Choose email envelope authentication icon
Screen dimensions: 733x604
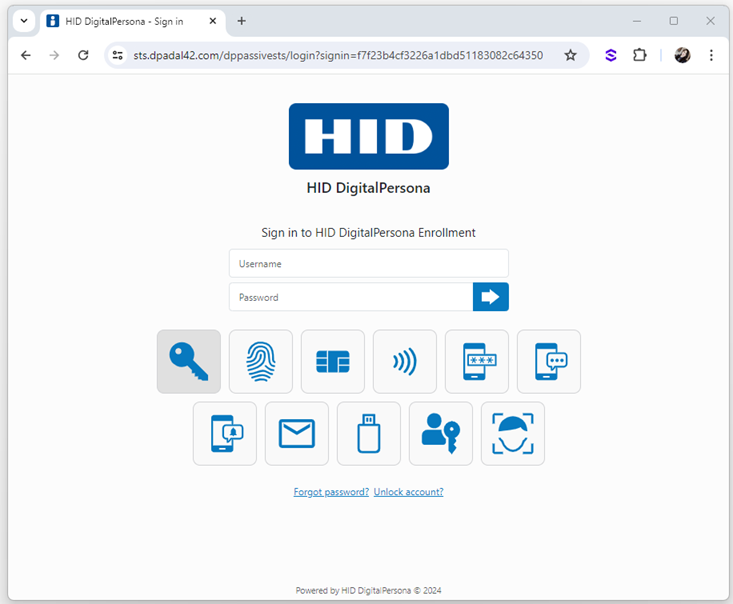[297, 434]
